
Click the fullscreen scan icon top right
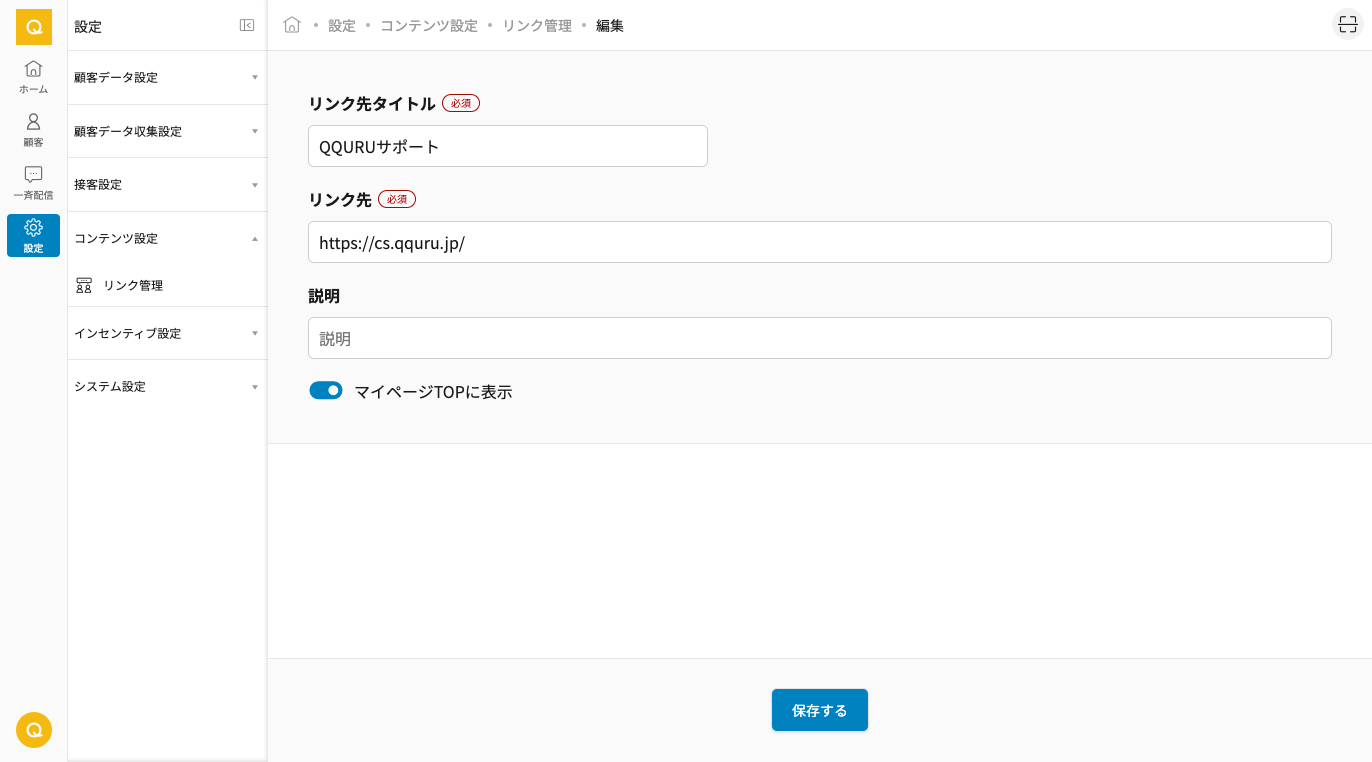tap(1347, 25)
